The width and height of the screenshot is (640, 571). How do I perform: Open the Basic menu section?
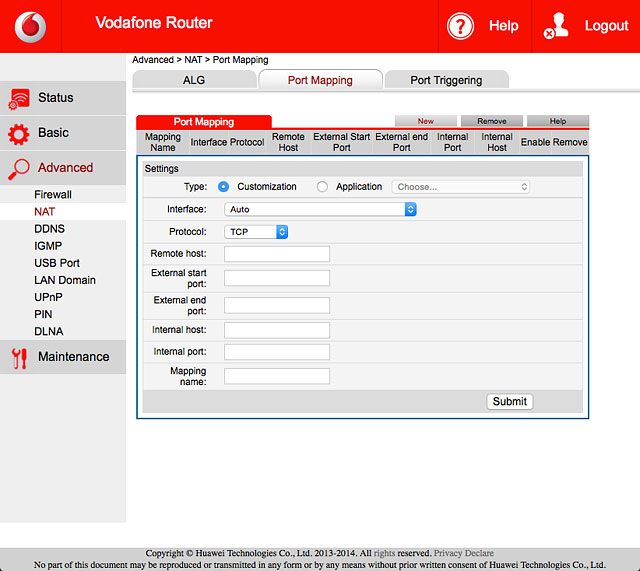tap(63, 133)
